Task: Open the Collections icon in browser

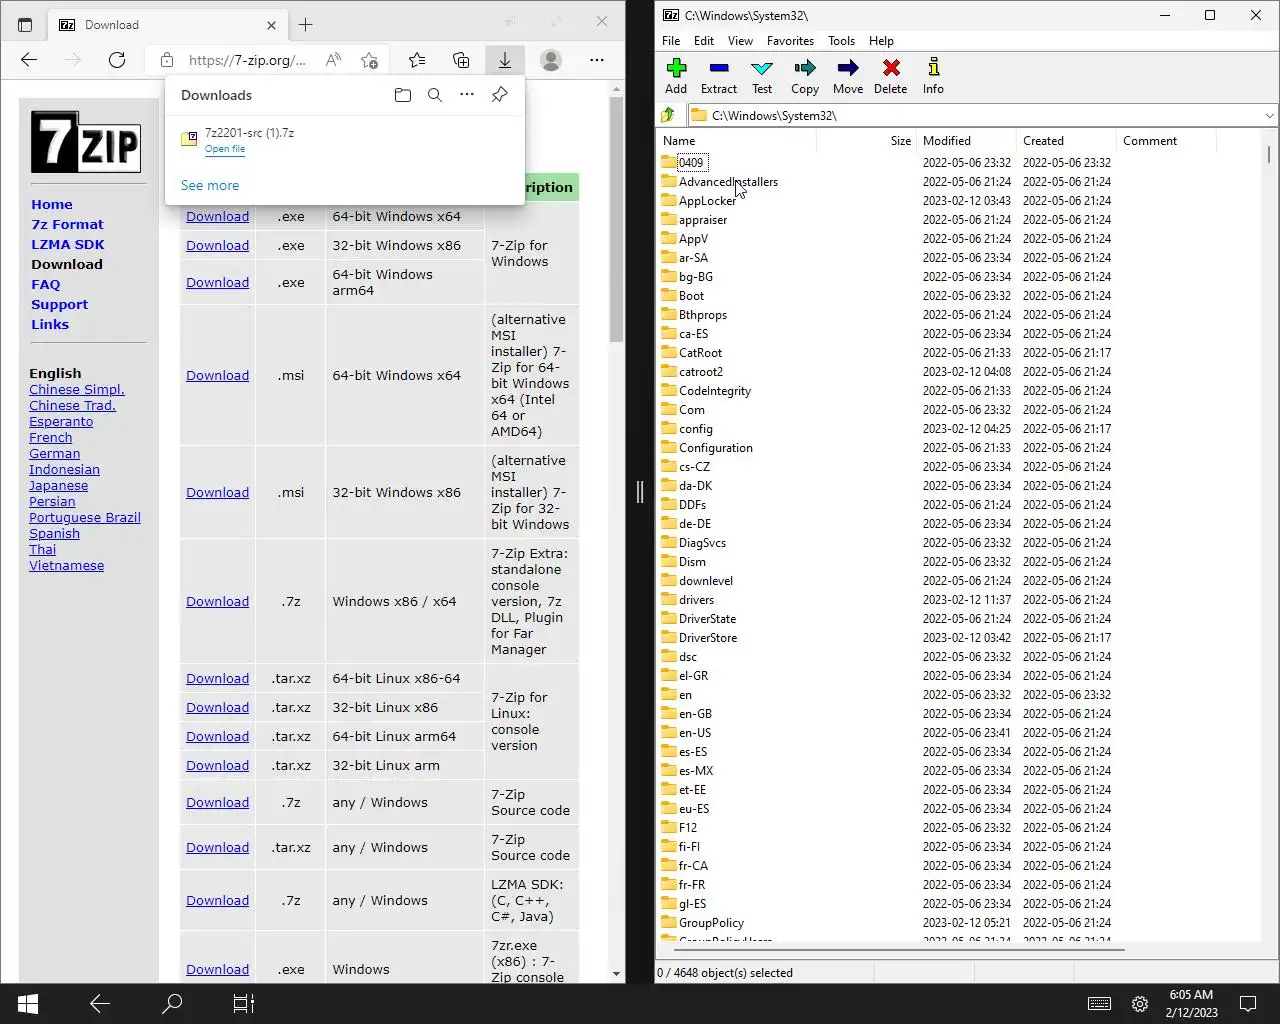Action: tap(461, 60)
